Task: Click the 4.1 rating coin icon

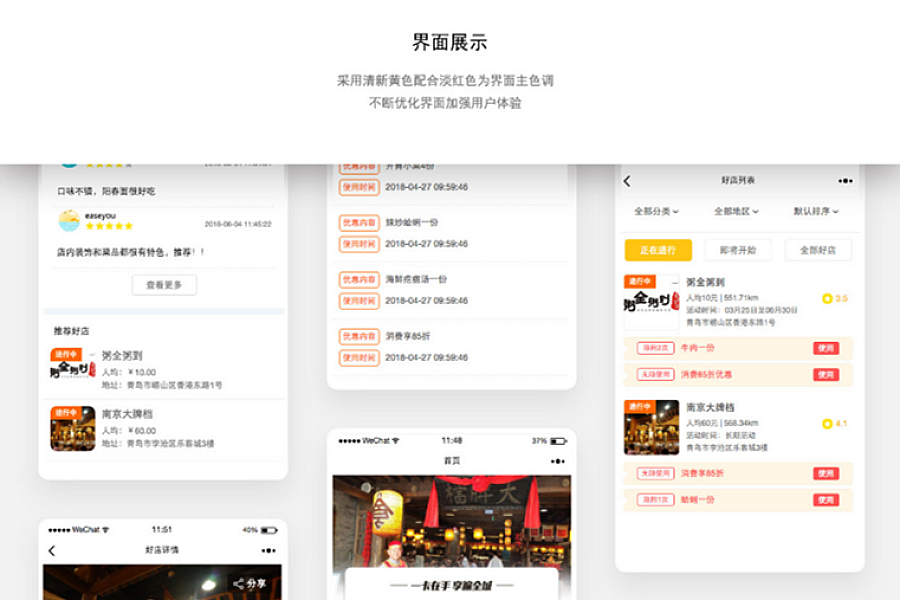Action: click(827, 424)
